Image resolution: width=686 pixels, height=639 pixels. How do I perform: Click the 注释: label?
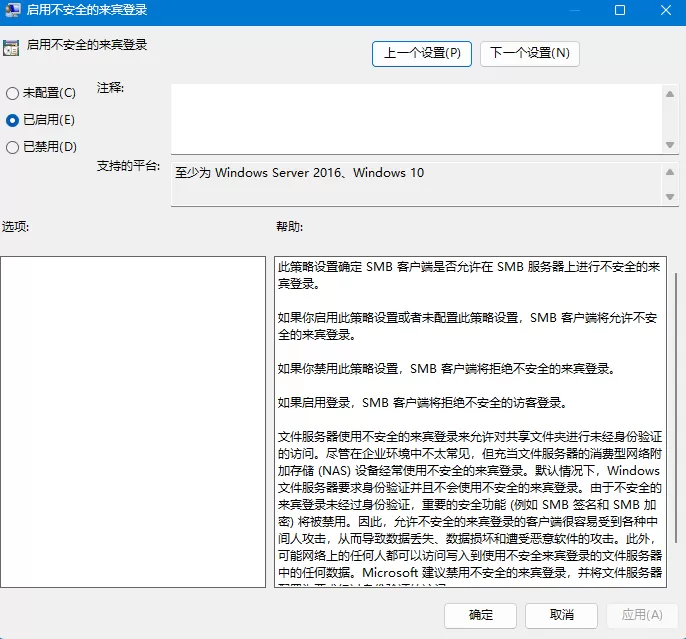[110, 88]
